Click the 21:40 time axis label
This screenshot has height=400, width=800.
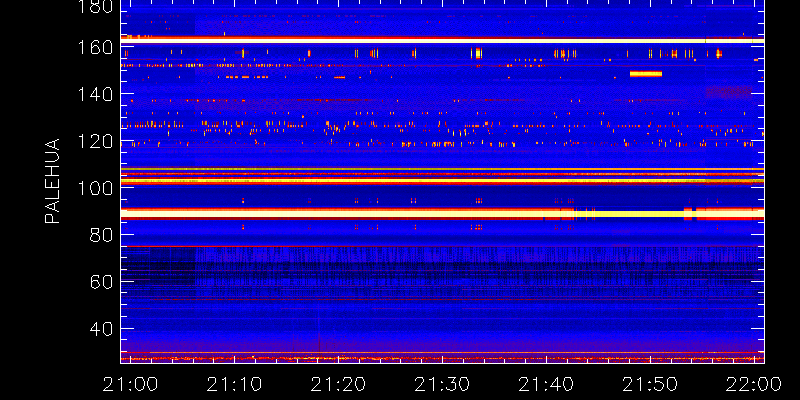546,384
